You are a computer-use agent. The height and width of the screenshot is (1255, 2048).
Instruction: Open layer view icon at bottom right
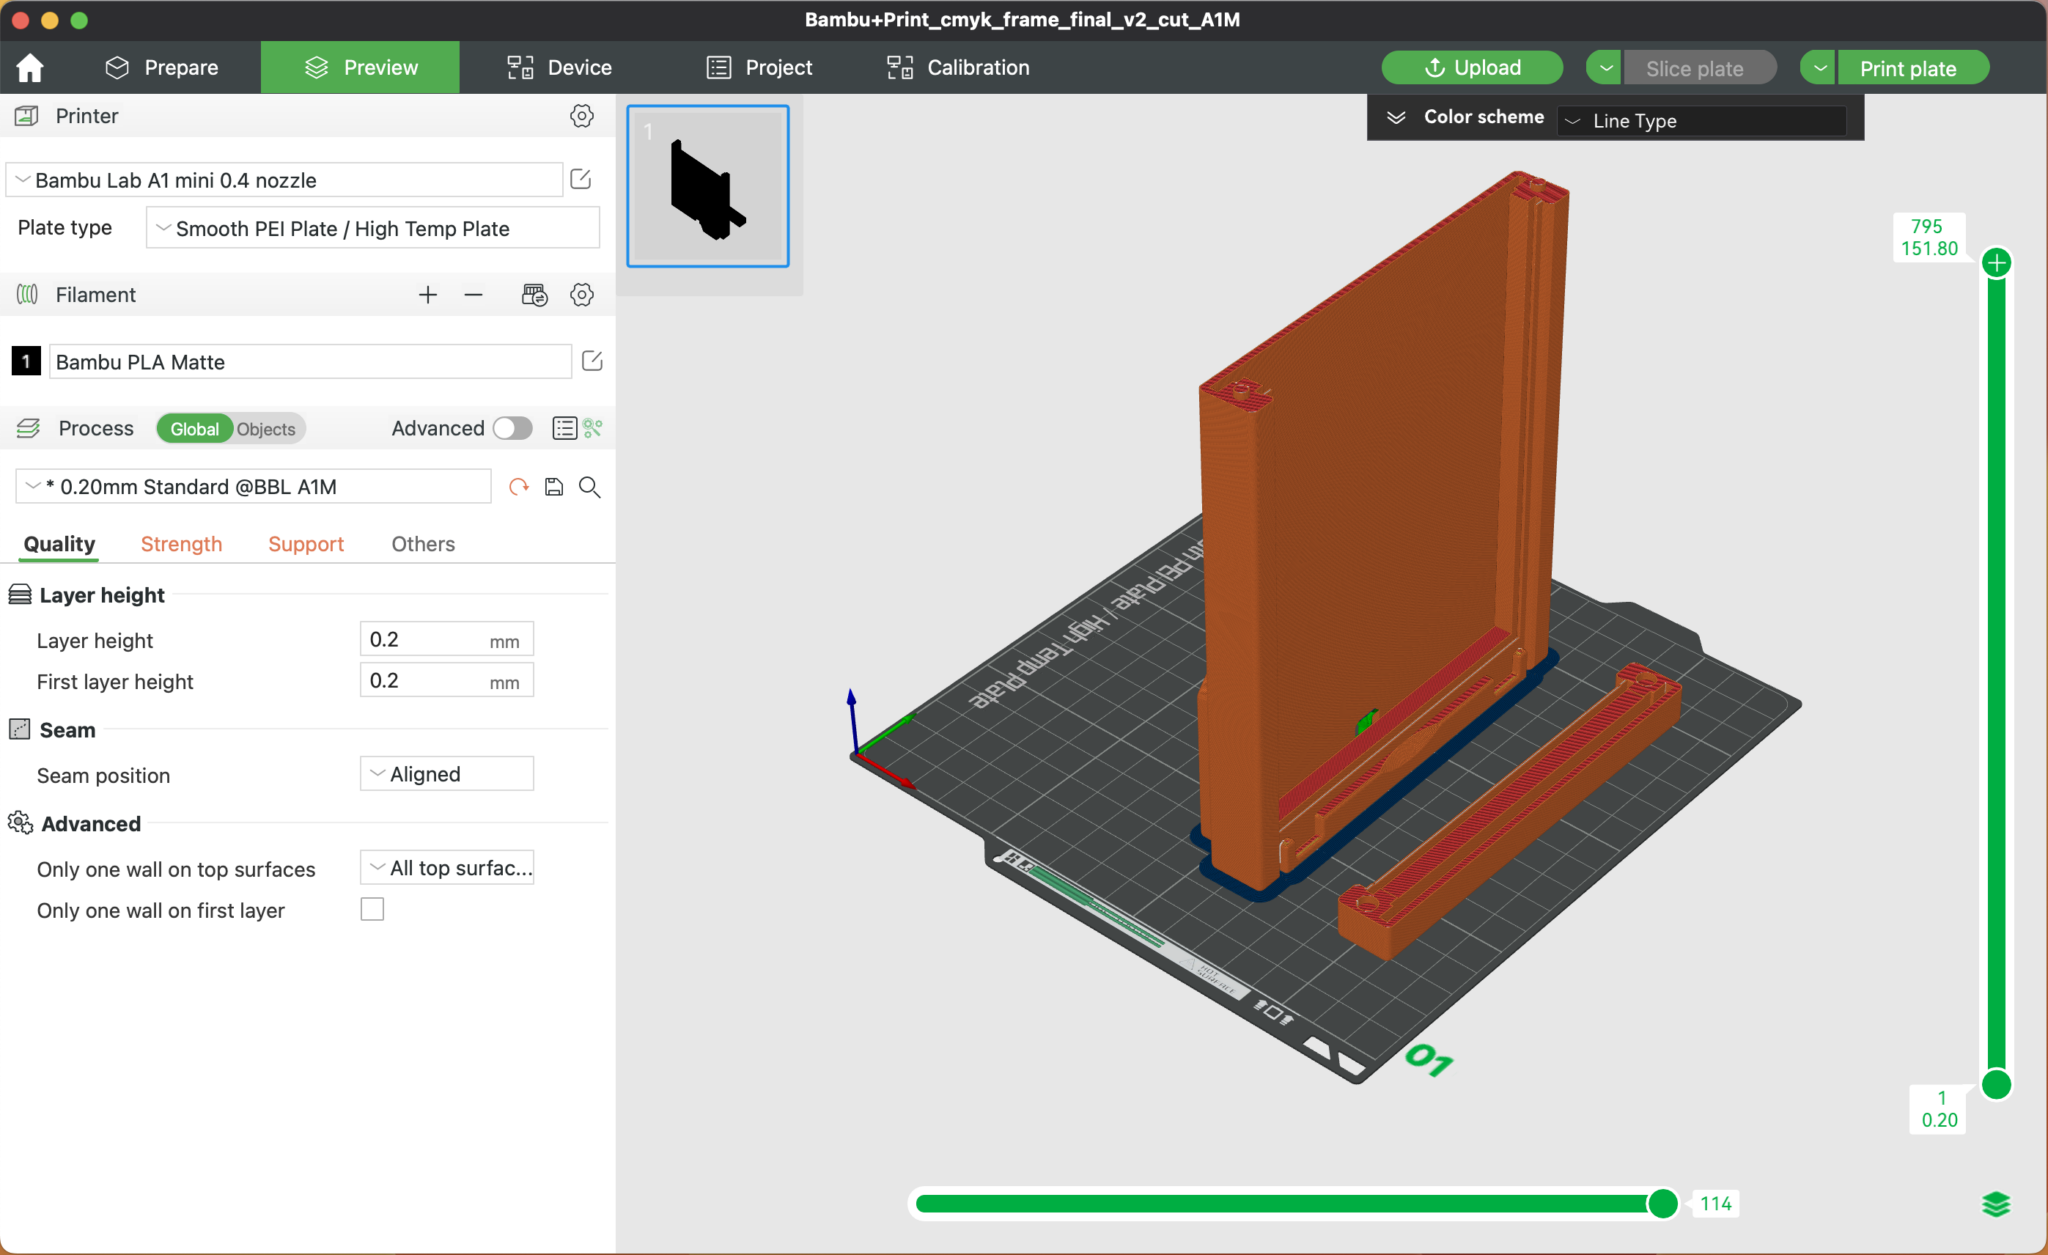click(x=1995, y=1204)
